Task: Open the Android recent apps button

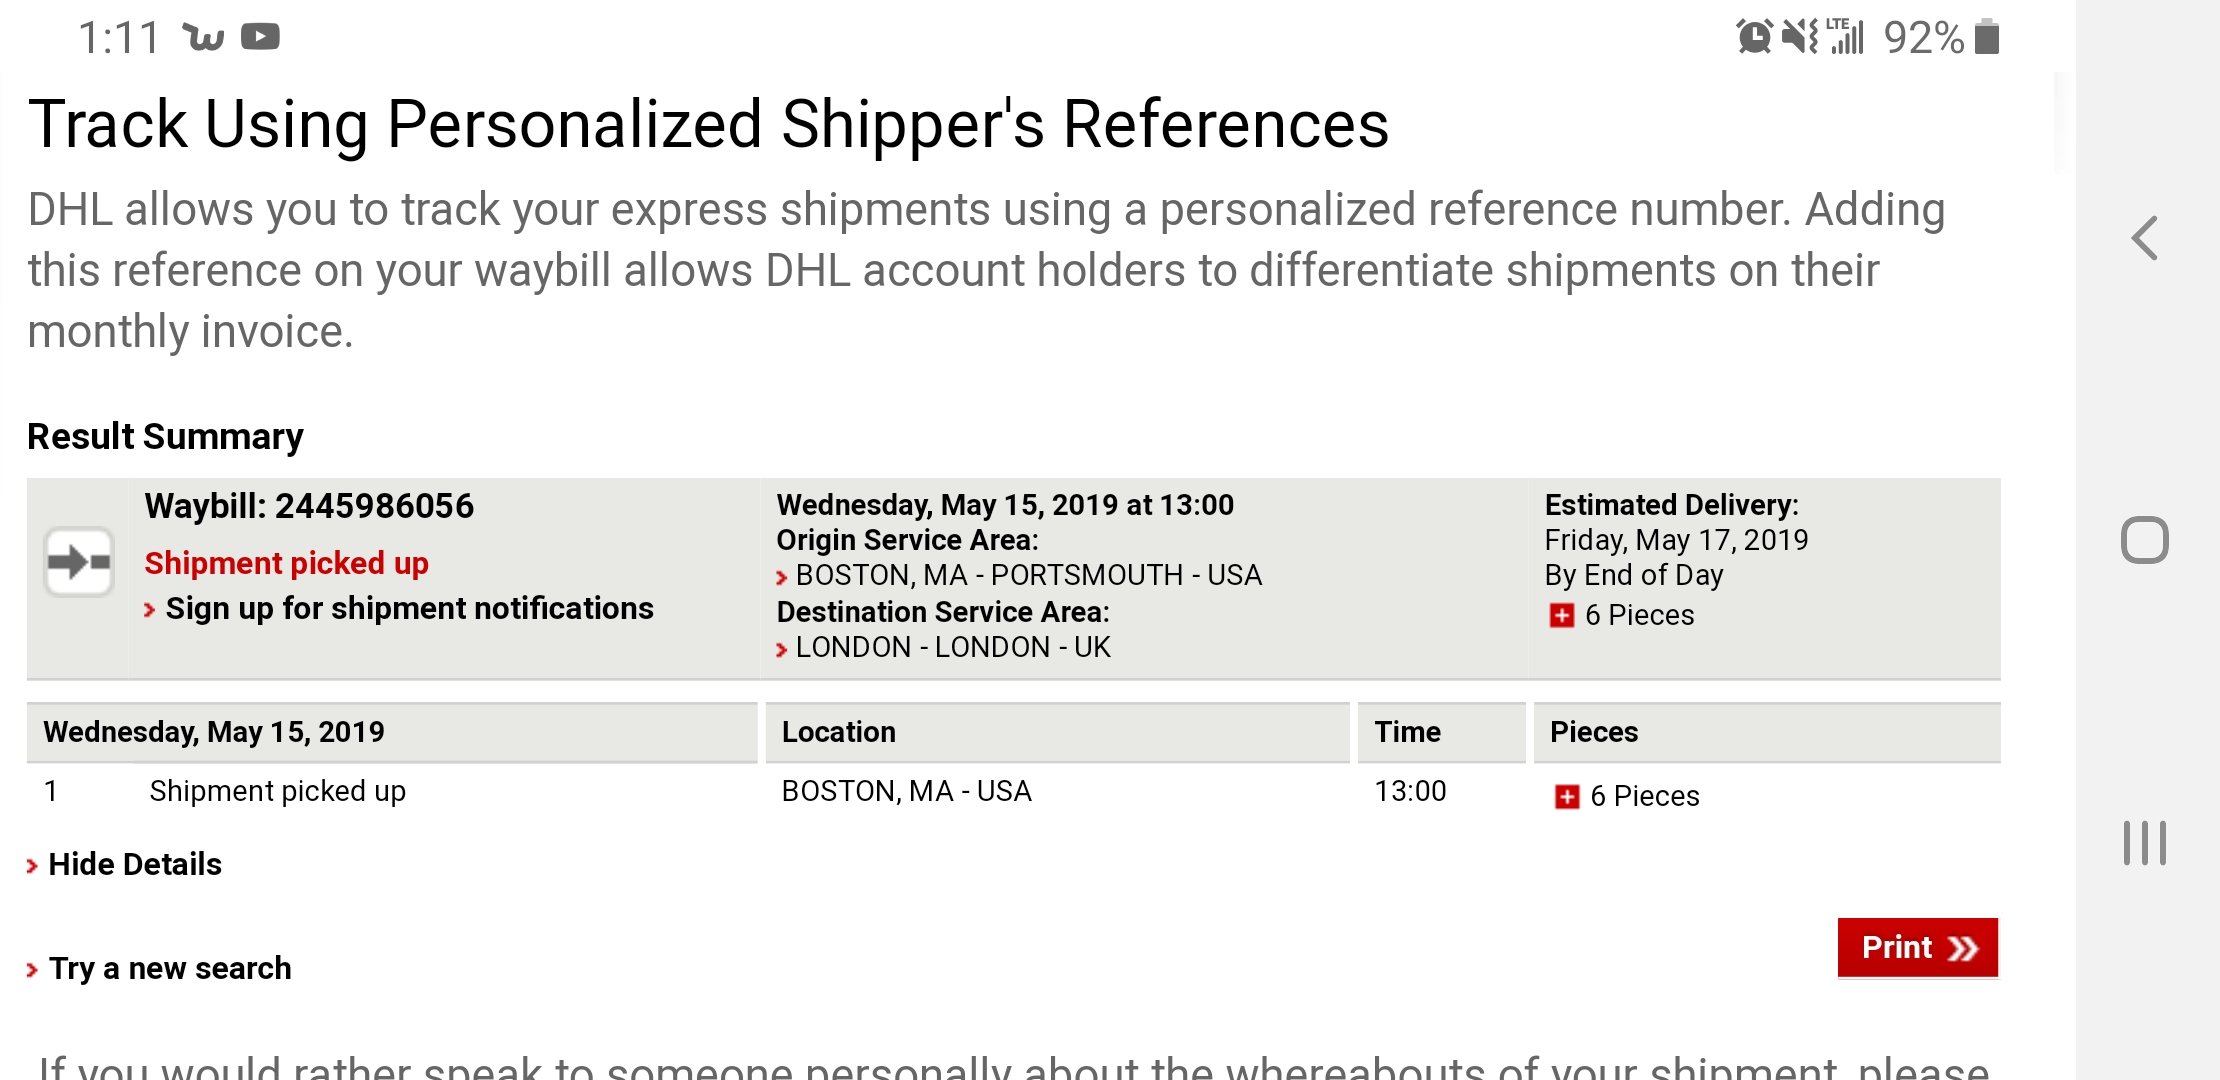Action: coord(2144,843)
